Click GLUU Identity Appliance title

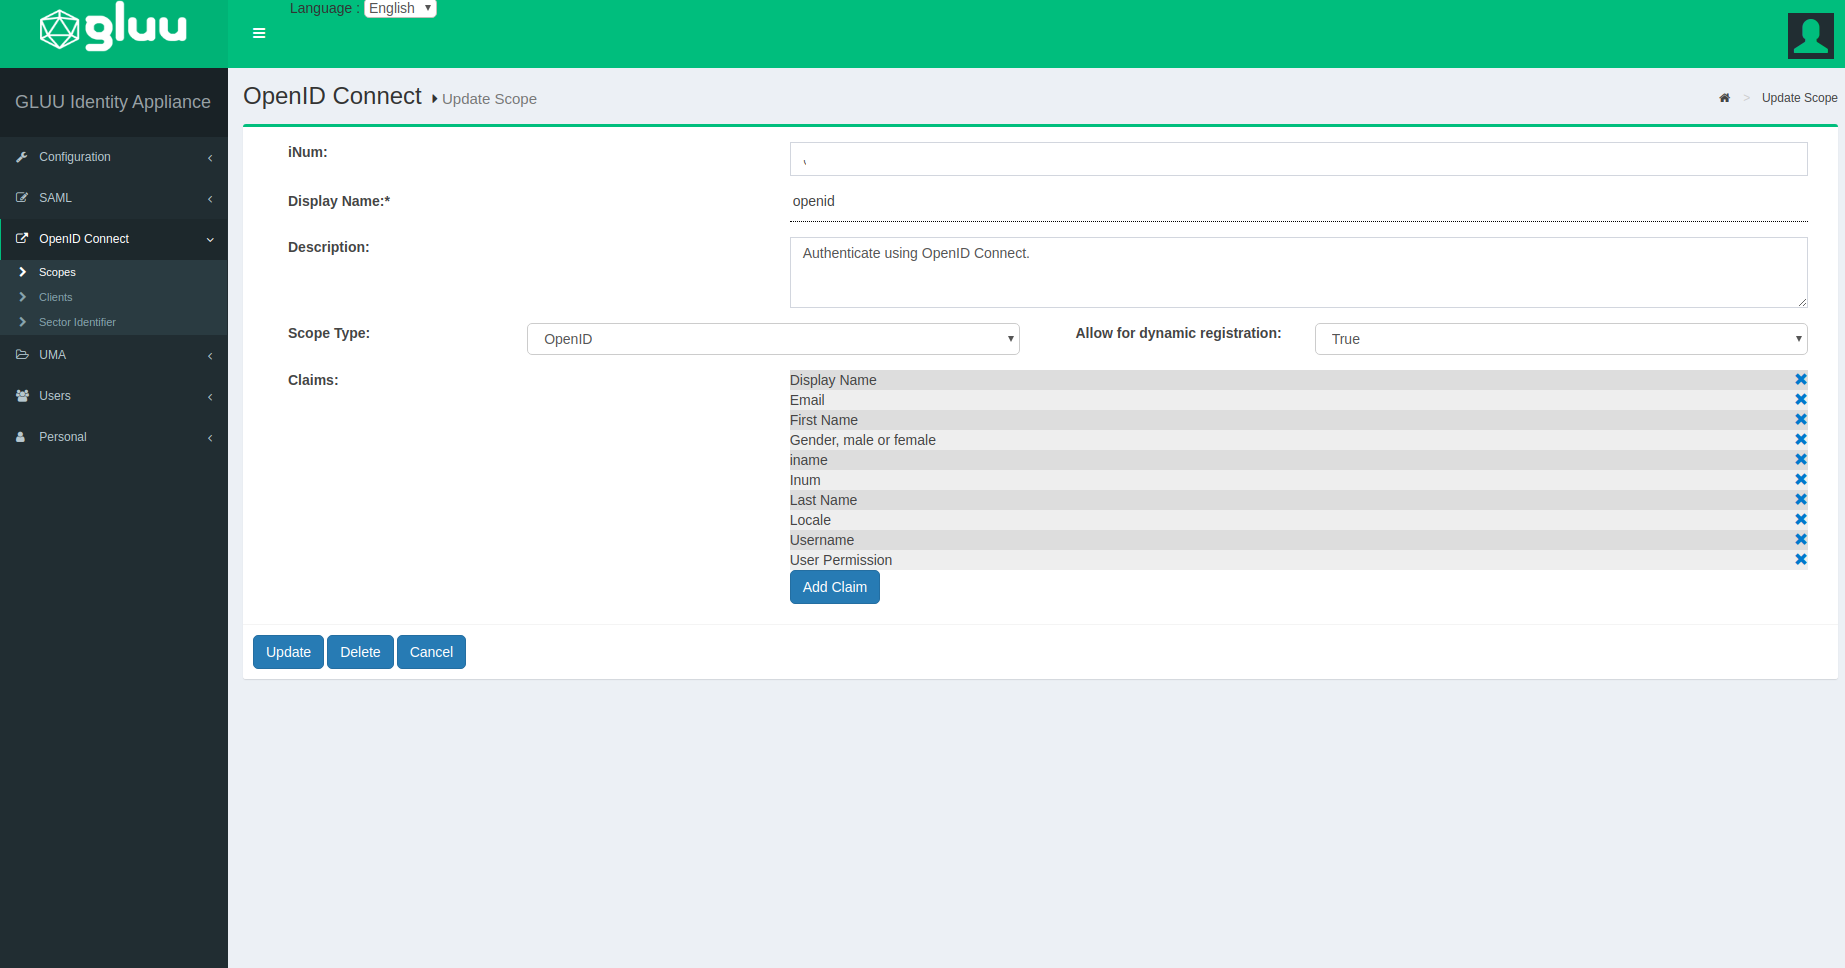coord(113,102)
